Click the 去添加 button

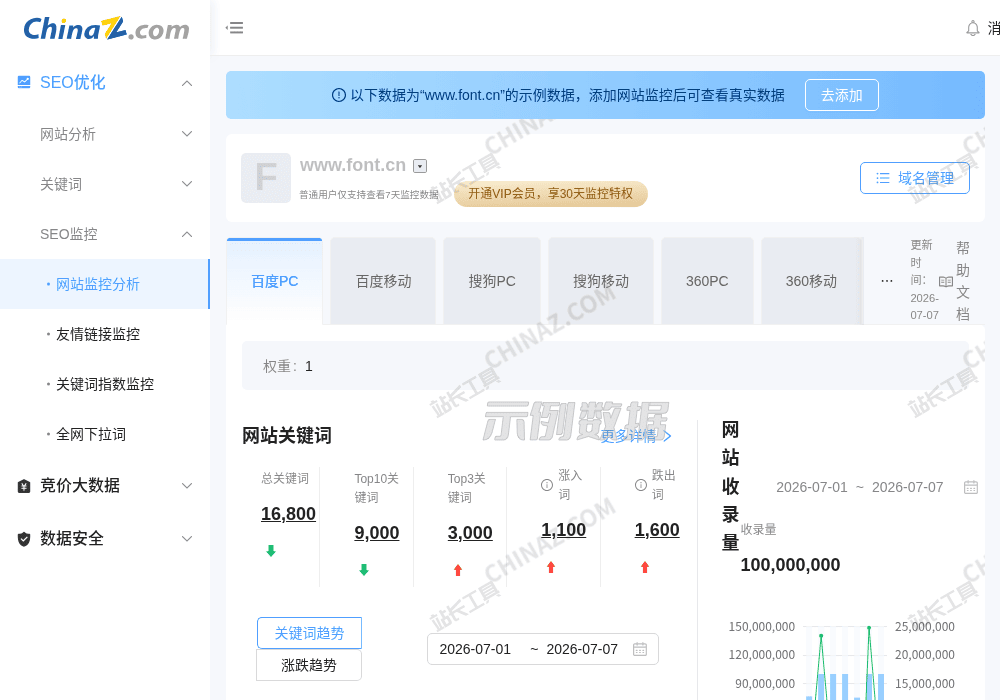pos(842,95)
